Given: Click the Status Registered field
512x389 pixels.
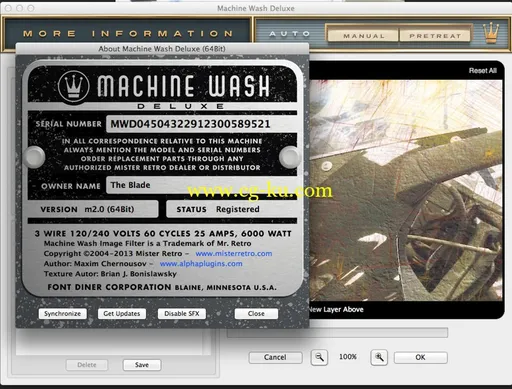Looking at the screenshot, I should tap(231, 209).
